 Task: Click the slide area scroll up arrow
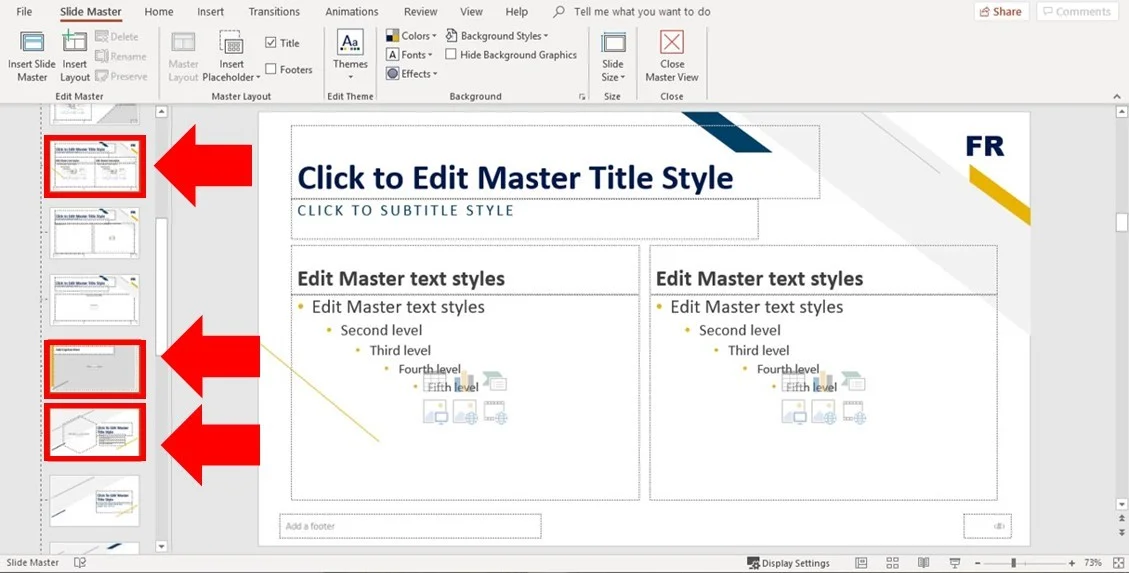point(1121,112)
